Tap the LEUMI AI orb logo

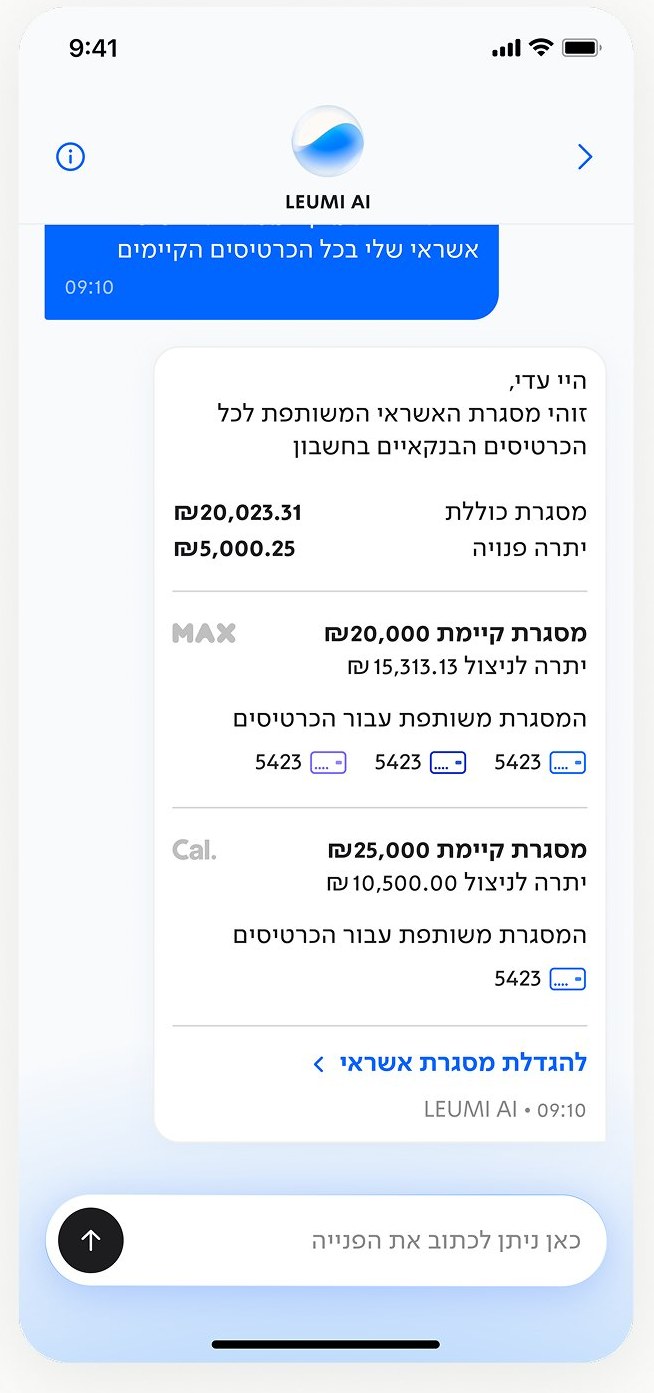tap(327, 141)
